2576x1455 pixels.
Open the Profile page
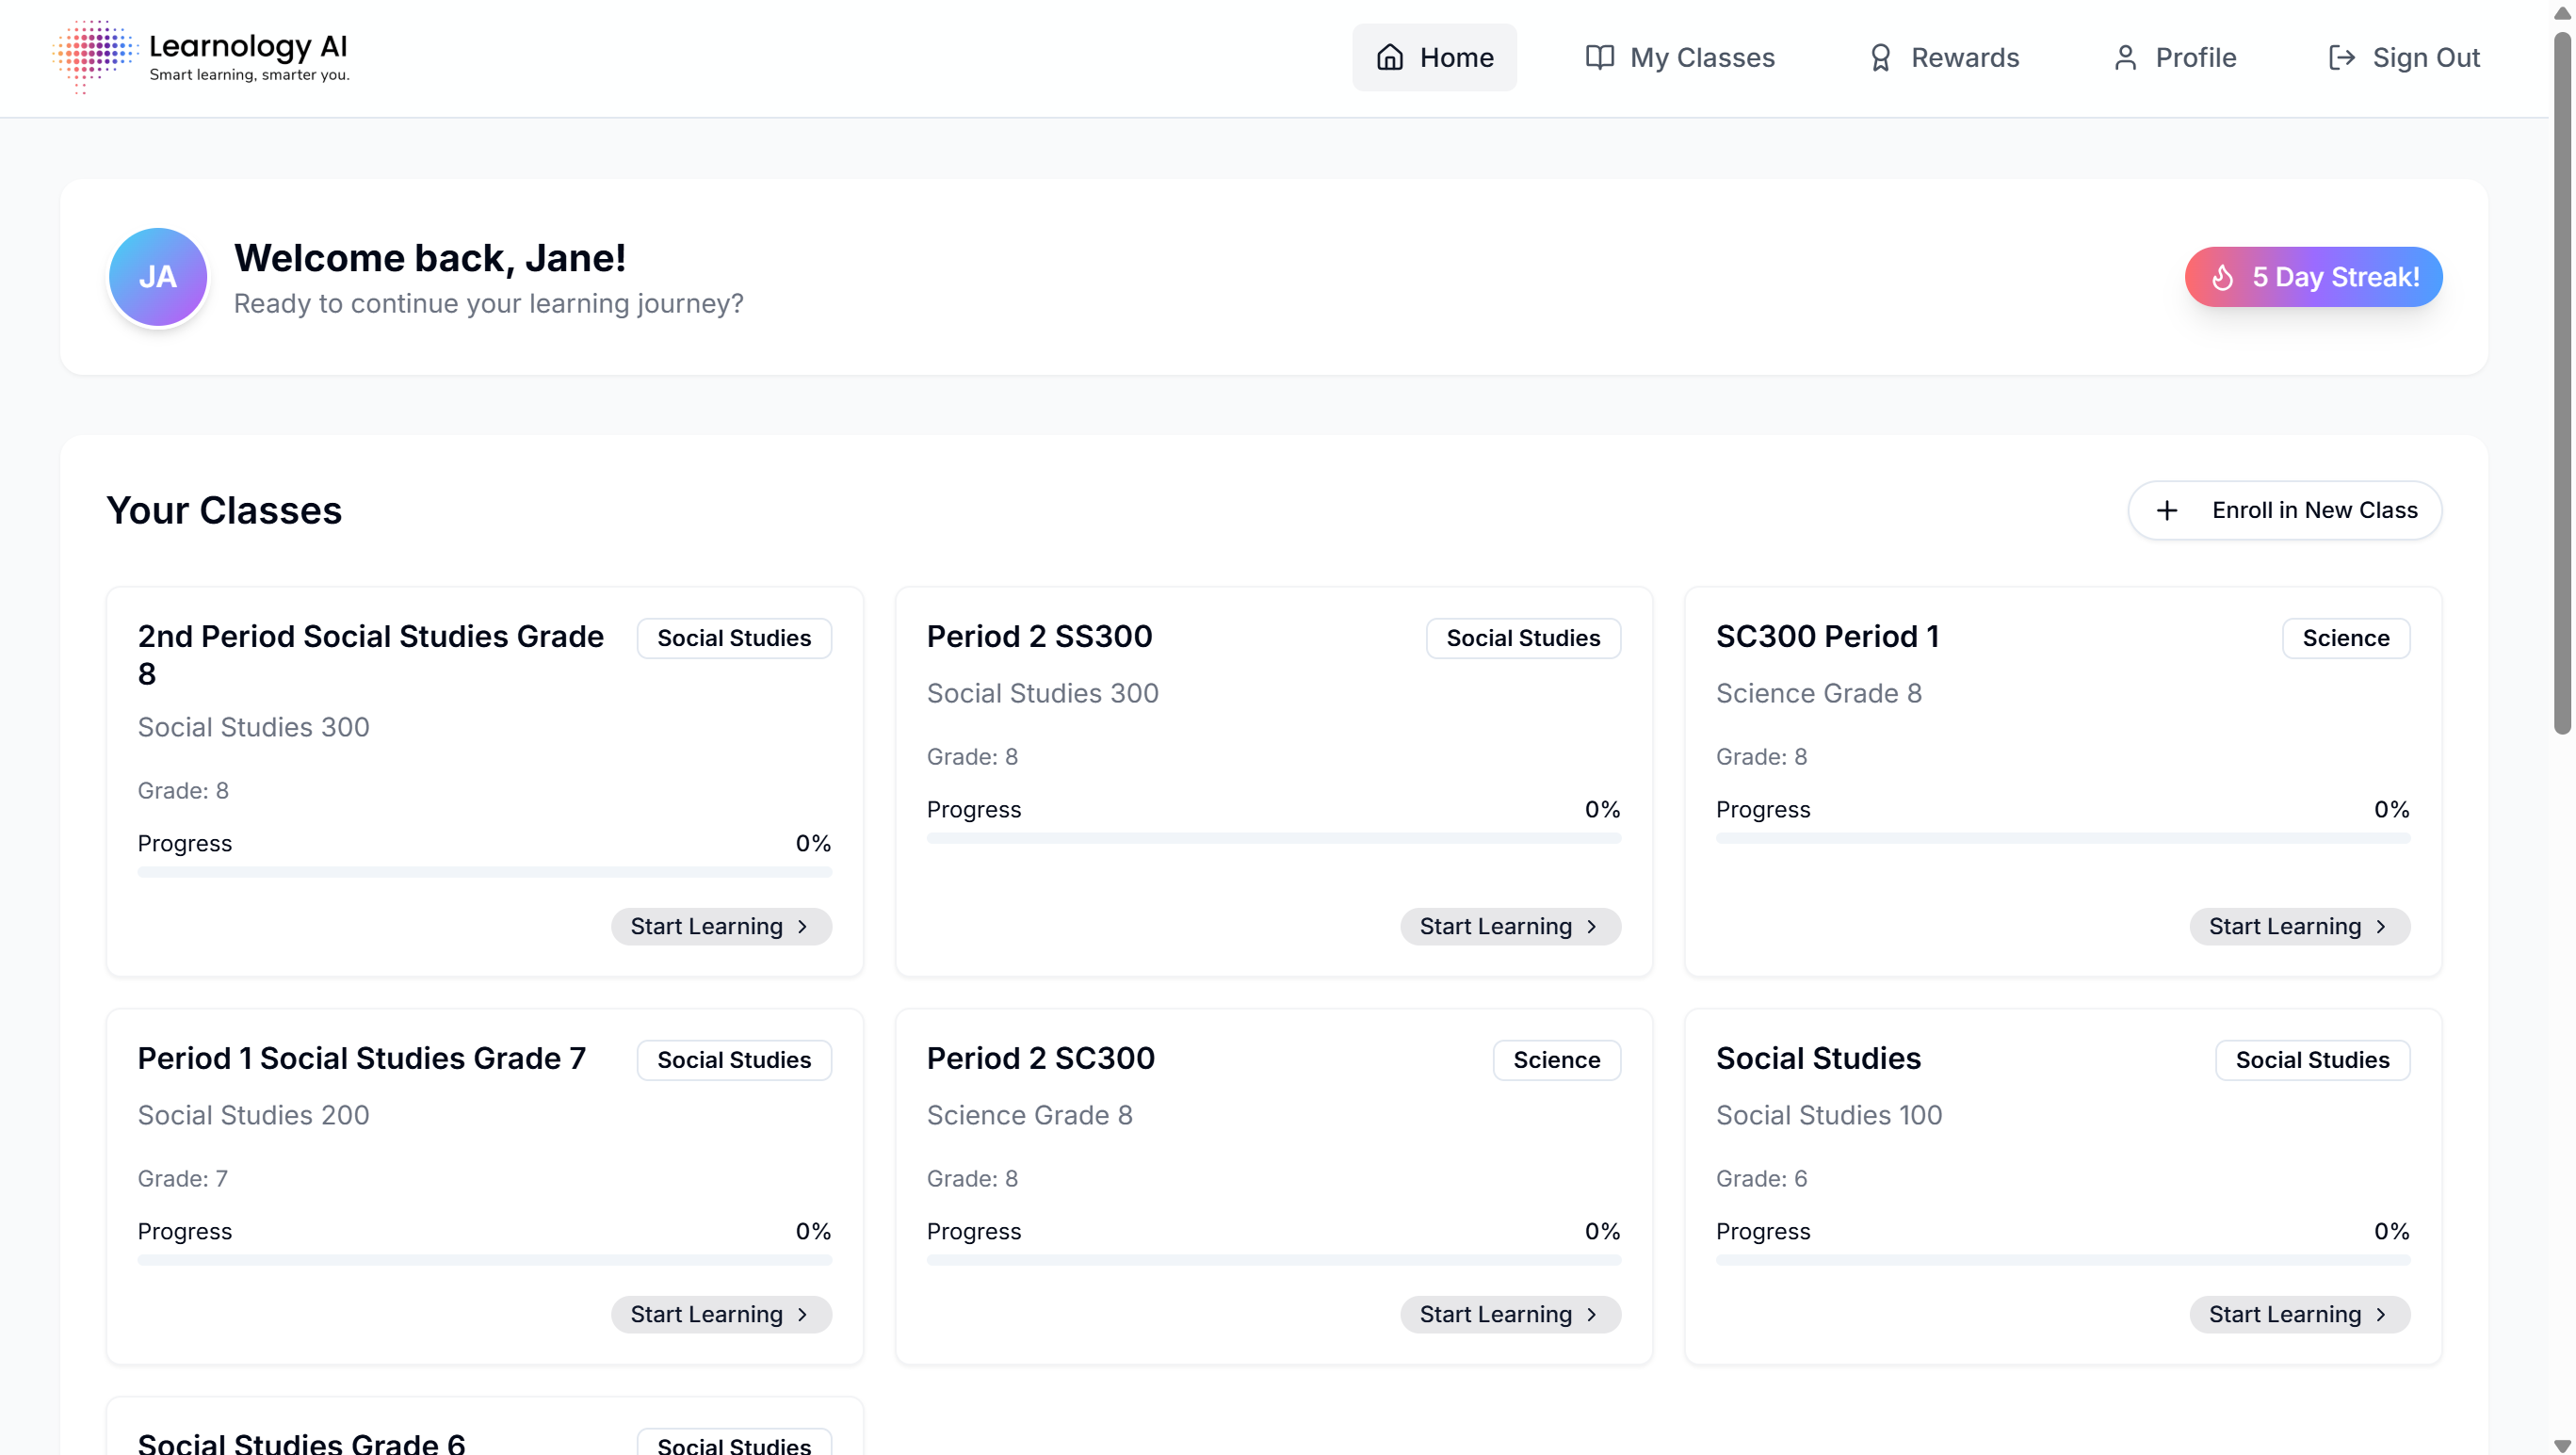click(2175, 58)
